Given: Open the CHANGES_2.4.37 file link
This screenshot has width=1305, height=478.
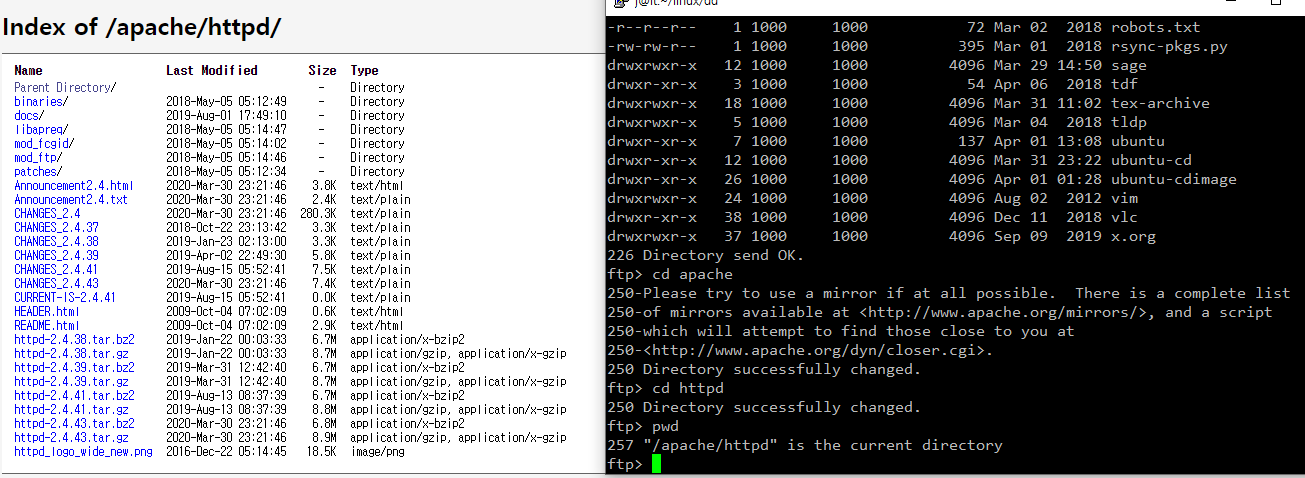Looking at the screenshot, I should pos(56,227).
